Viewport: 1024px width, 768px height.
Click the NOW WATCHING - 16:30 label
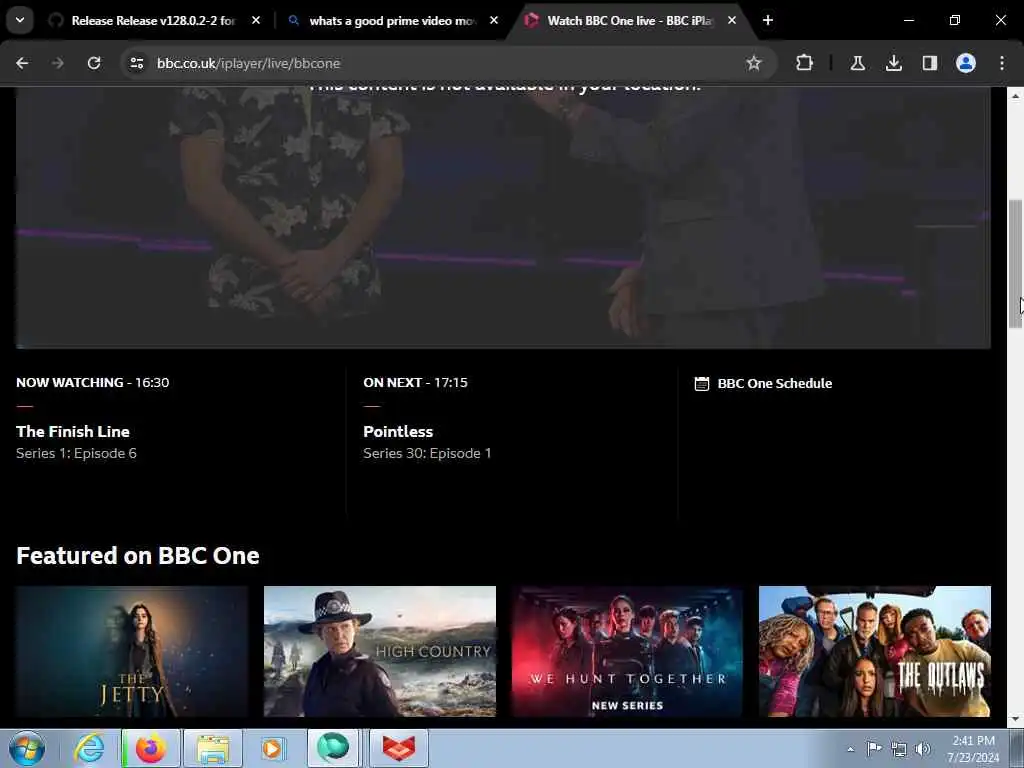click(93, 383)
